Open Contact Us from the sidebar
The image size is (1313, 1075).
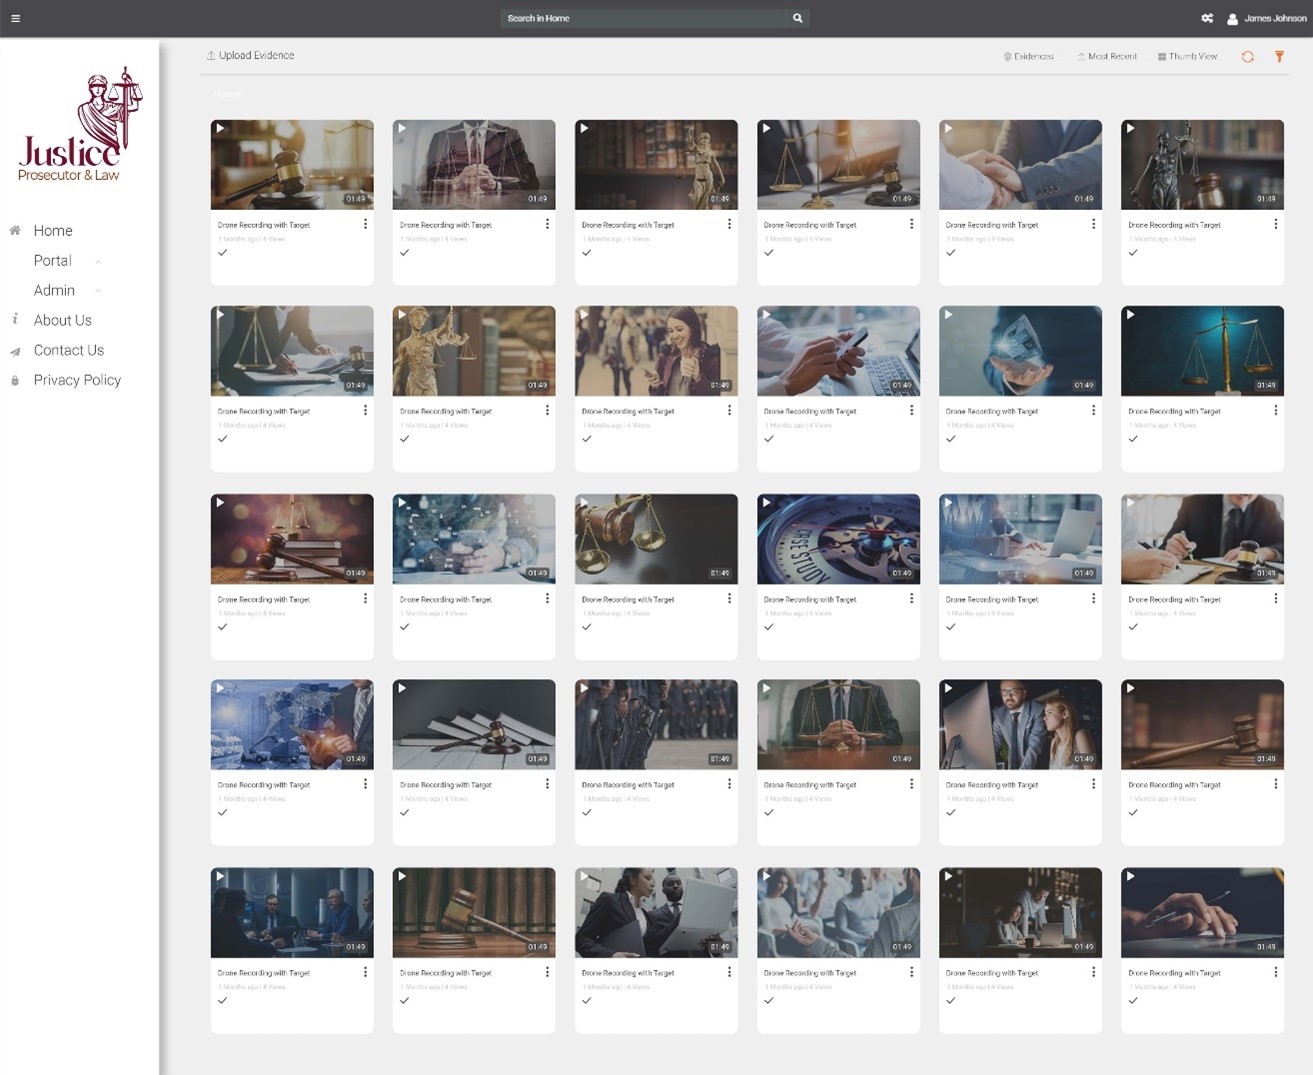click(x=68, y=350)
